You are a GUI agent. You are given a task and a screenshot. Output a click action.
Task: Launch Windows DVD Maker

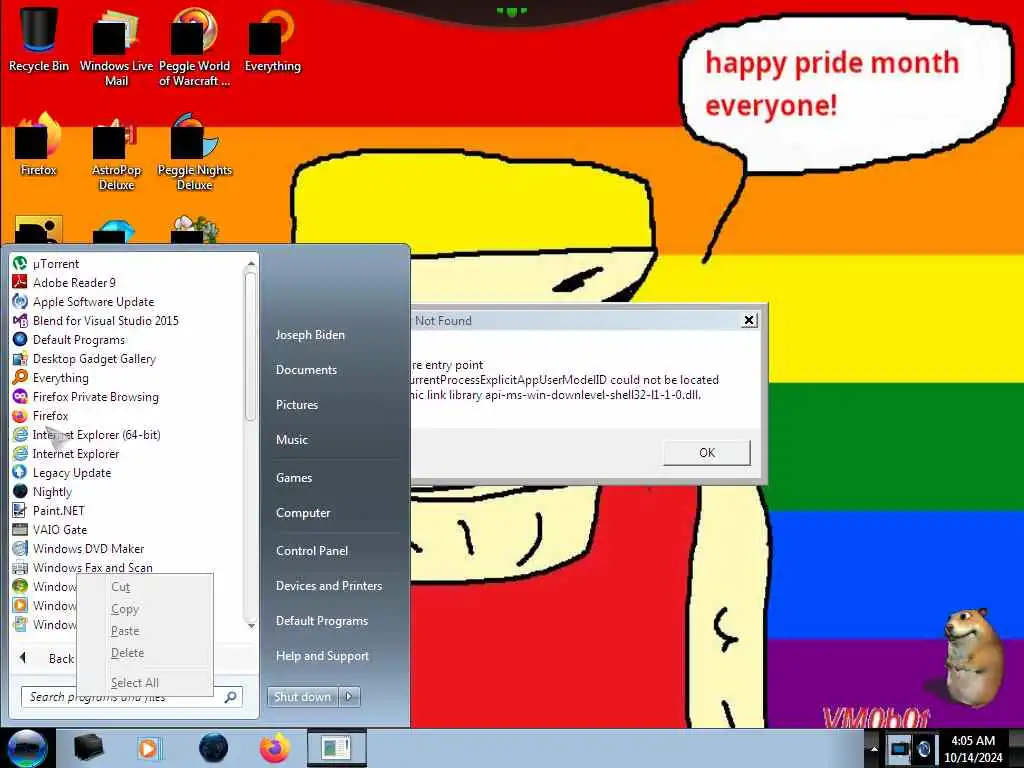pyautogui.click(x=78, y=548)
